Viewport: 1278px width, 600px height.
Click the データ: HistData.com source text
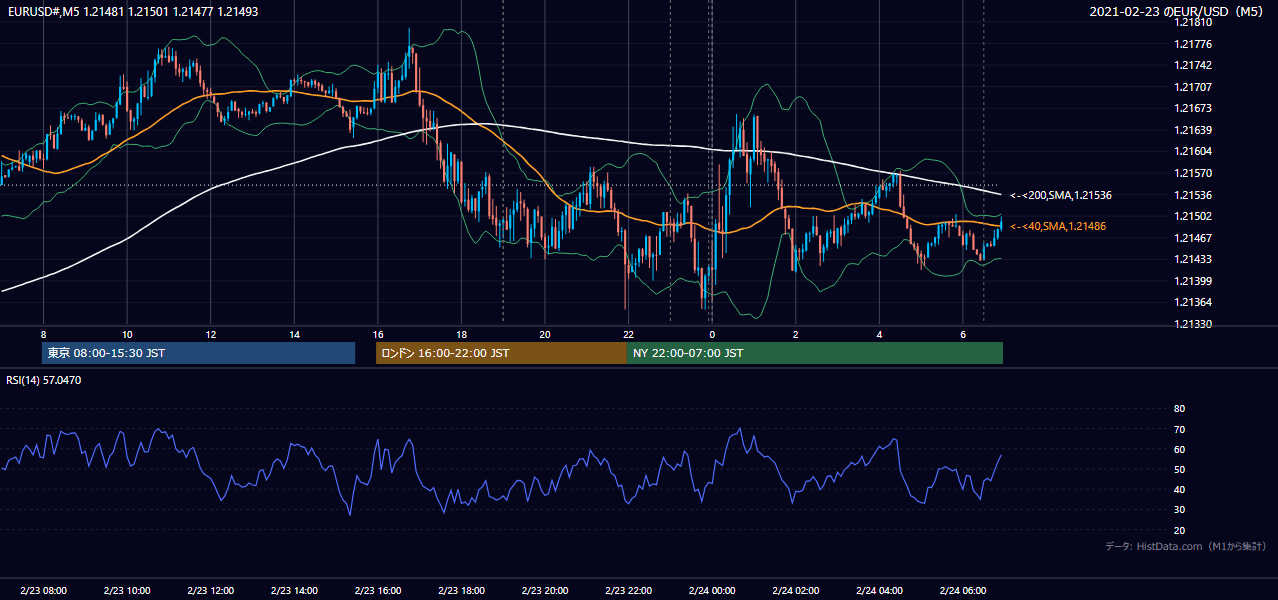(1186, 546)
